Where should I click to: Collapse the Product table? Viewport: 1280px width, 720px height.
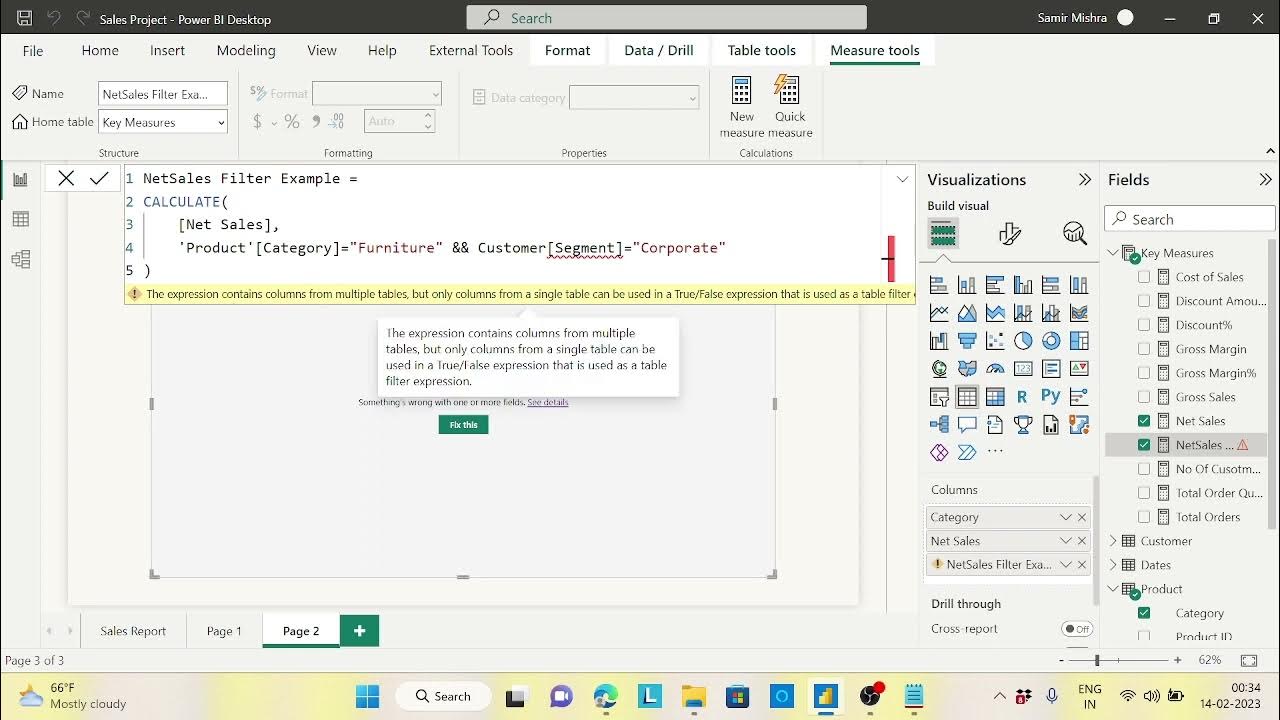[1113, 589]
